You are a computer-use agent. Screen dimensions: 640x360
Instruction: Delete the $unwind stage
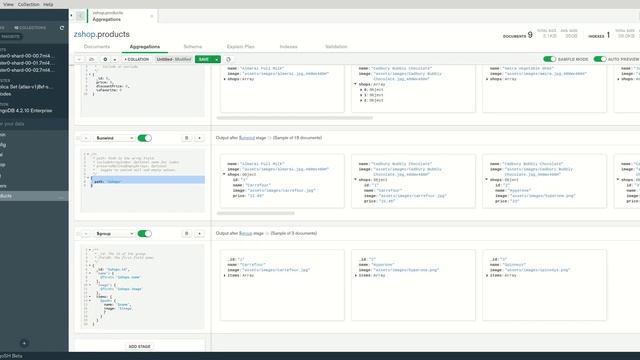(x=187, y=138)
